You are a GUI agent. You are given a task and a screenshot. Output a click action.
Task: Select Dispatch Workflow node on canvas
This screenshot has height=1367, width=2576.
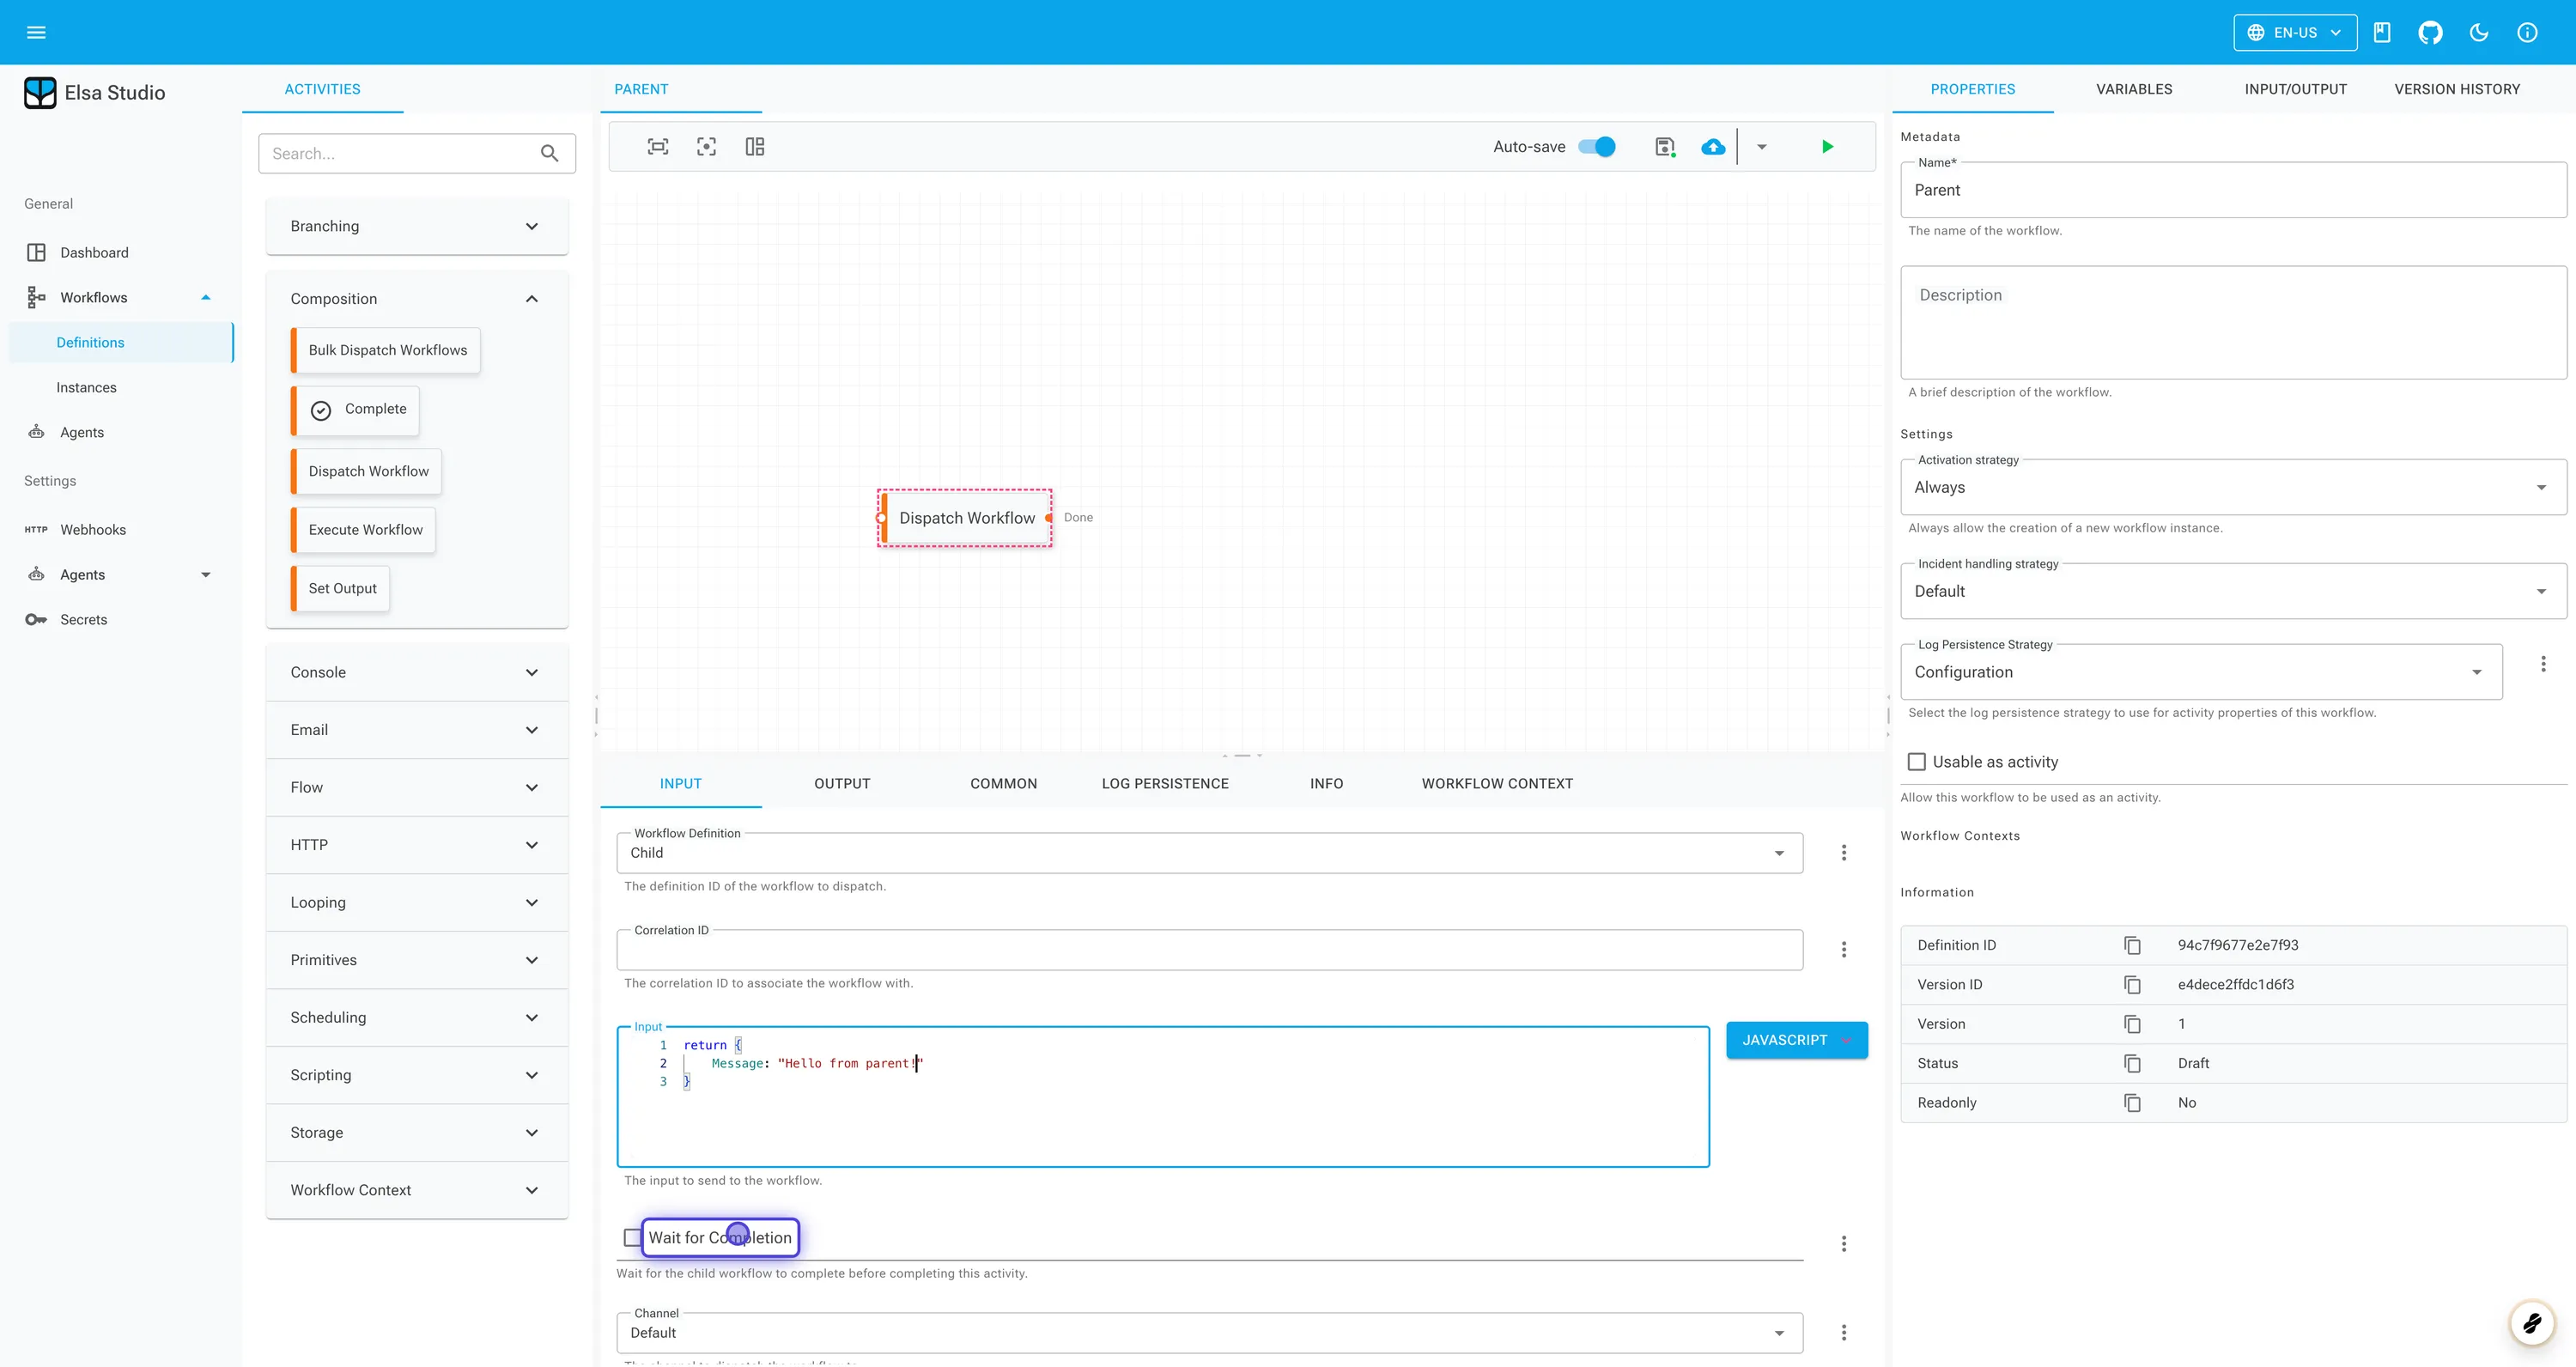point(965,518)
